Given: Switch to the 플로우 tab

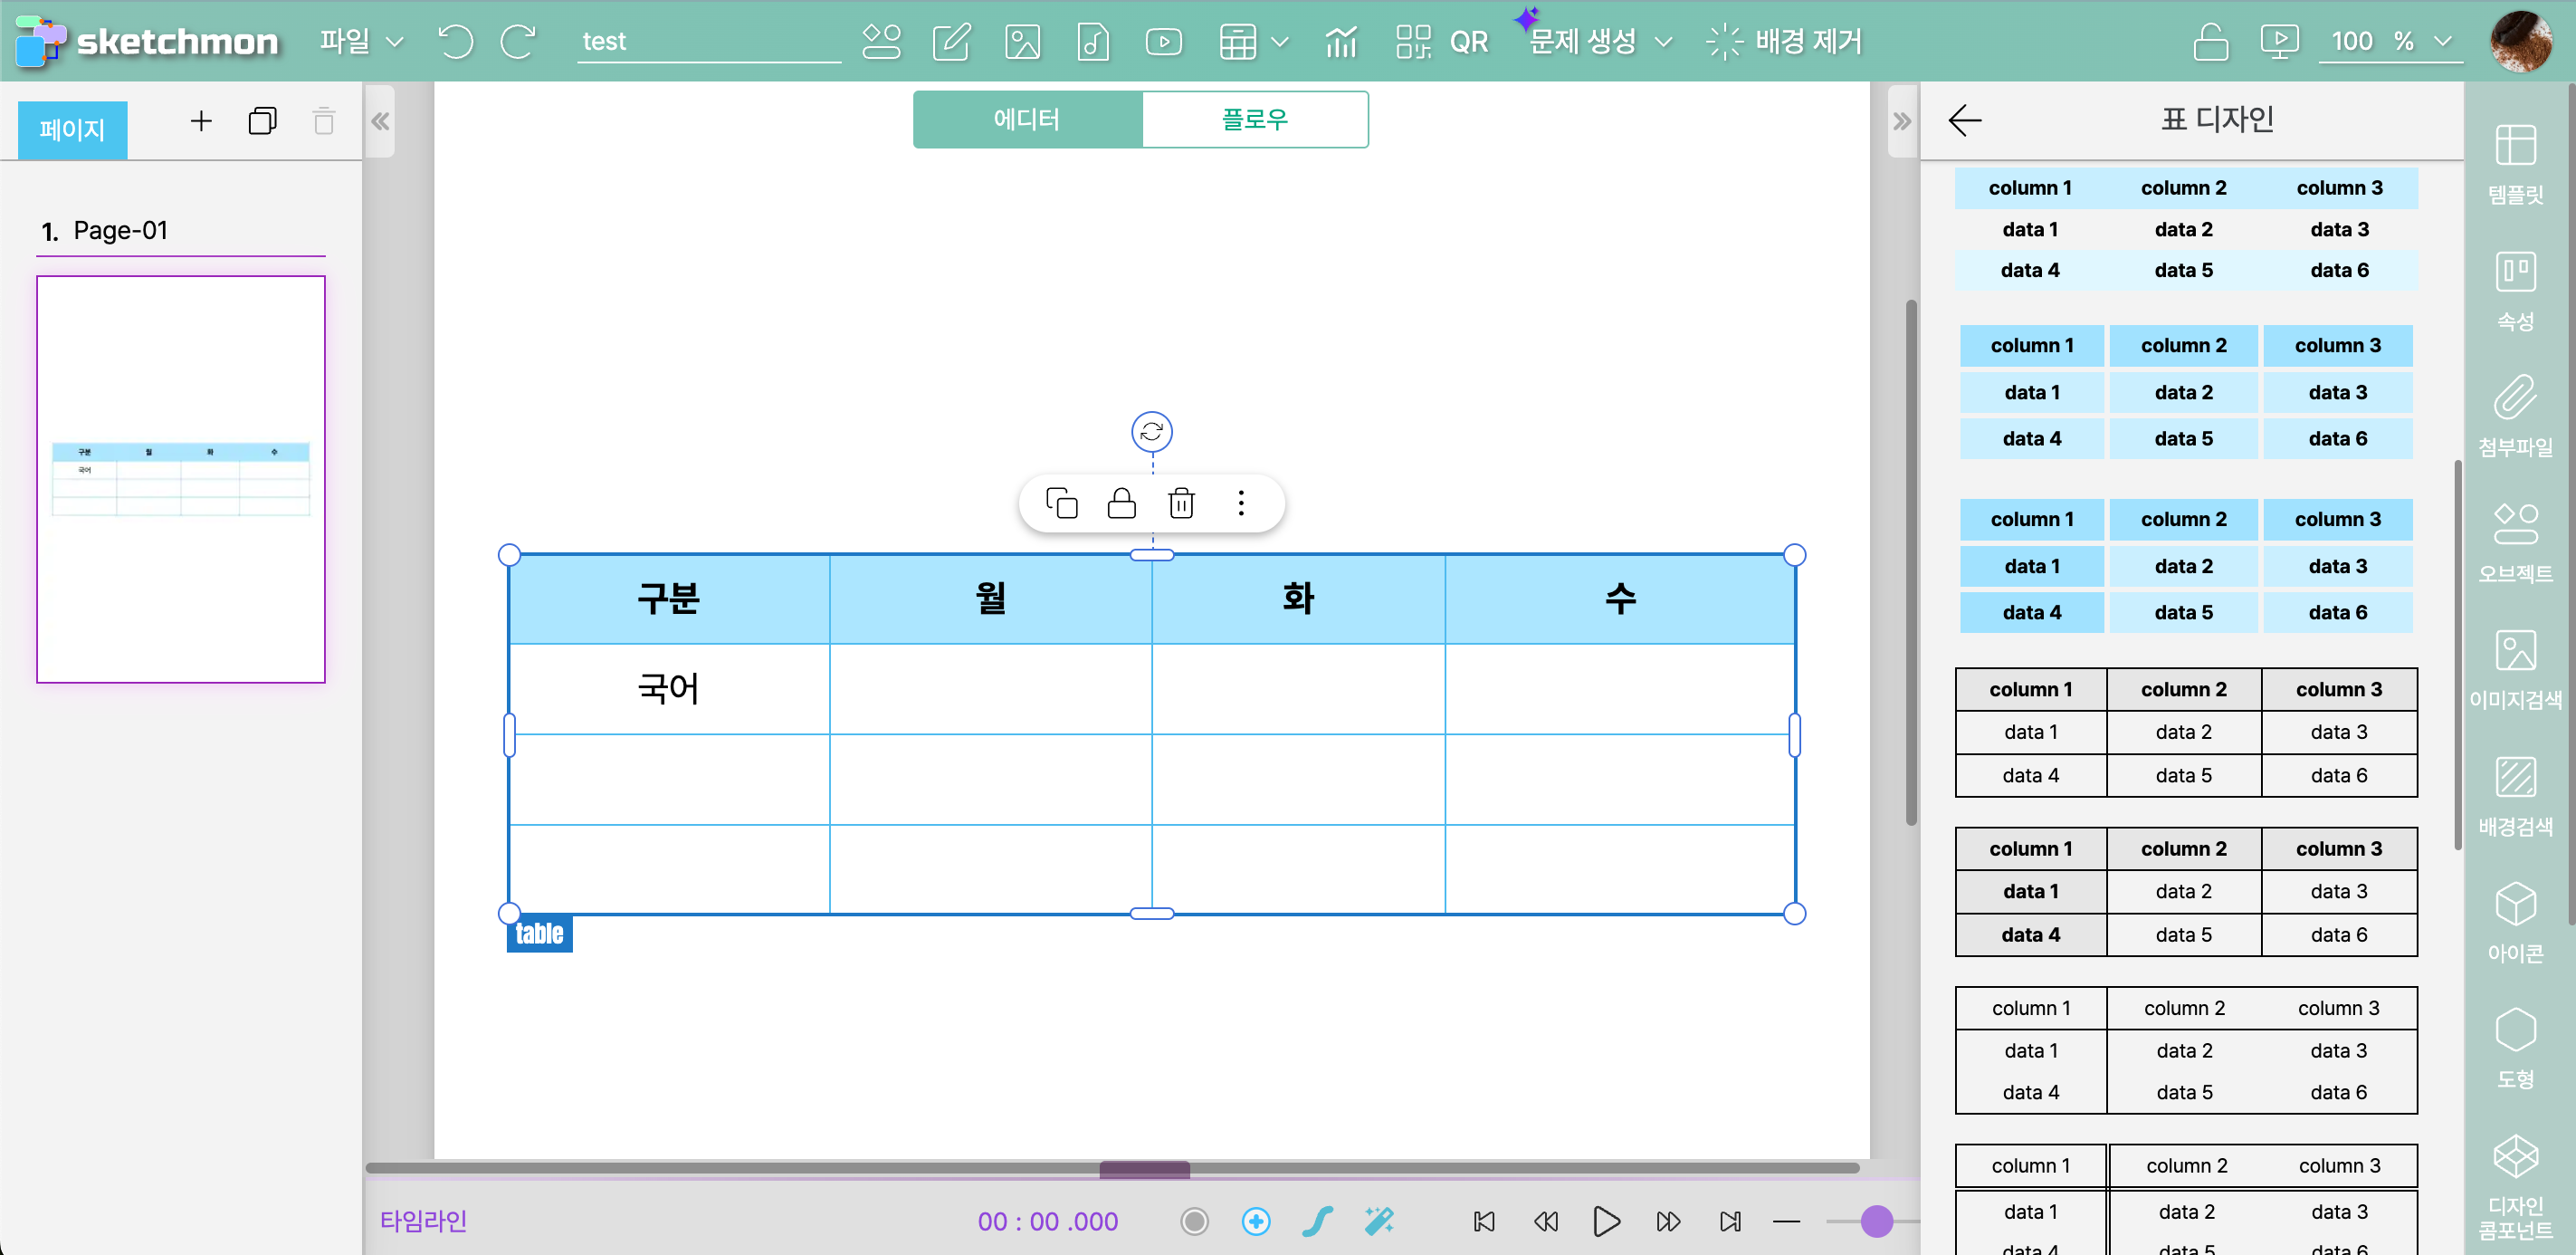Looking at the screenshot, I should point(1254,119).
